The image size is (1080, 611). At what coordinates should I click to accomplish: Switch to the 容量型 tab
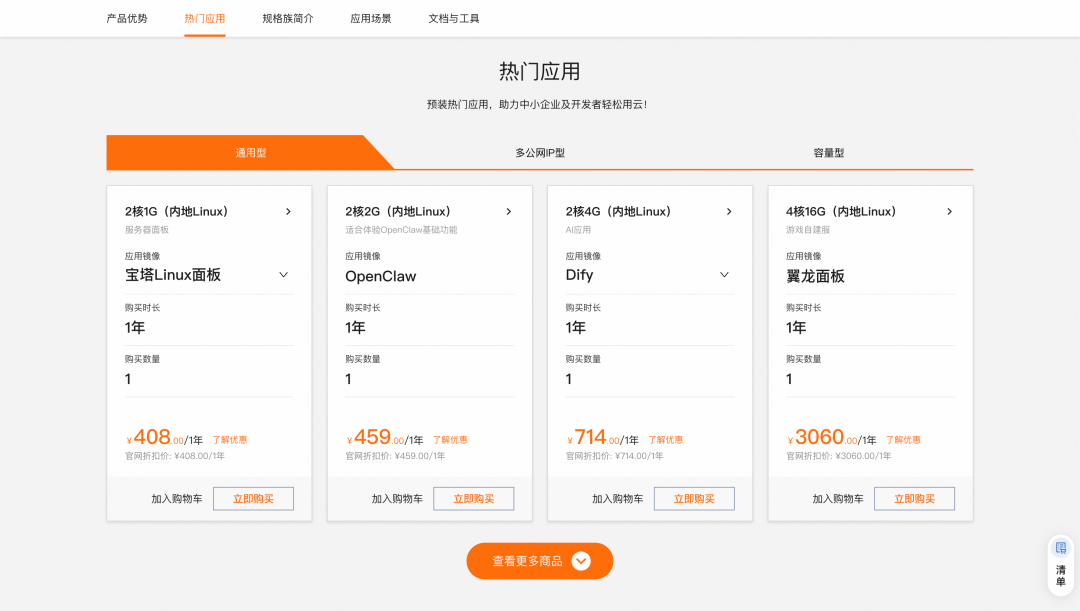click(829, 152)
